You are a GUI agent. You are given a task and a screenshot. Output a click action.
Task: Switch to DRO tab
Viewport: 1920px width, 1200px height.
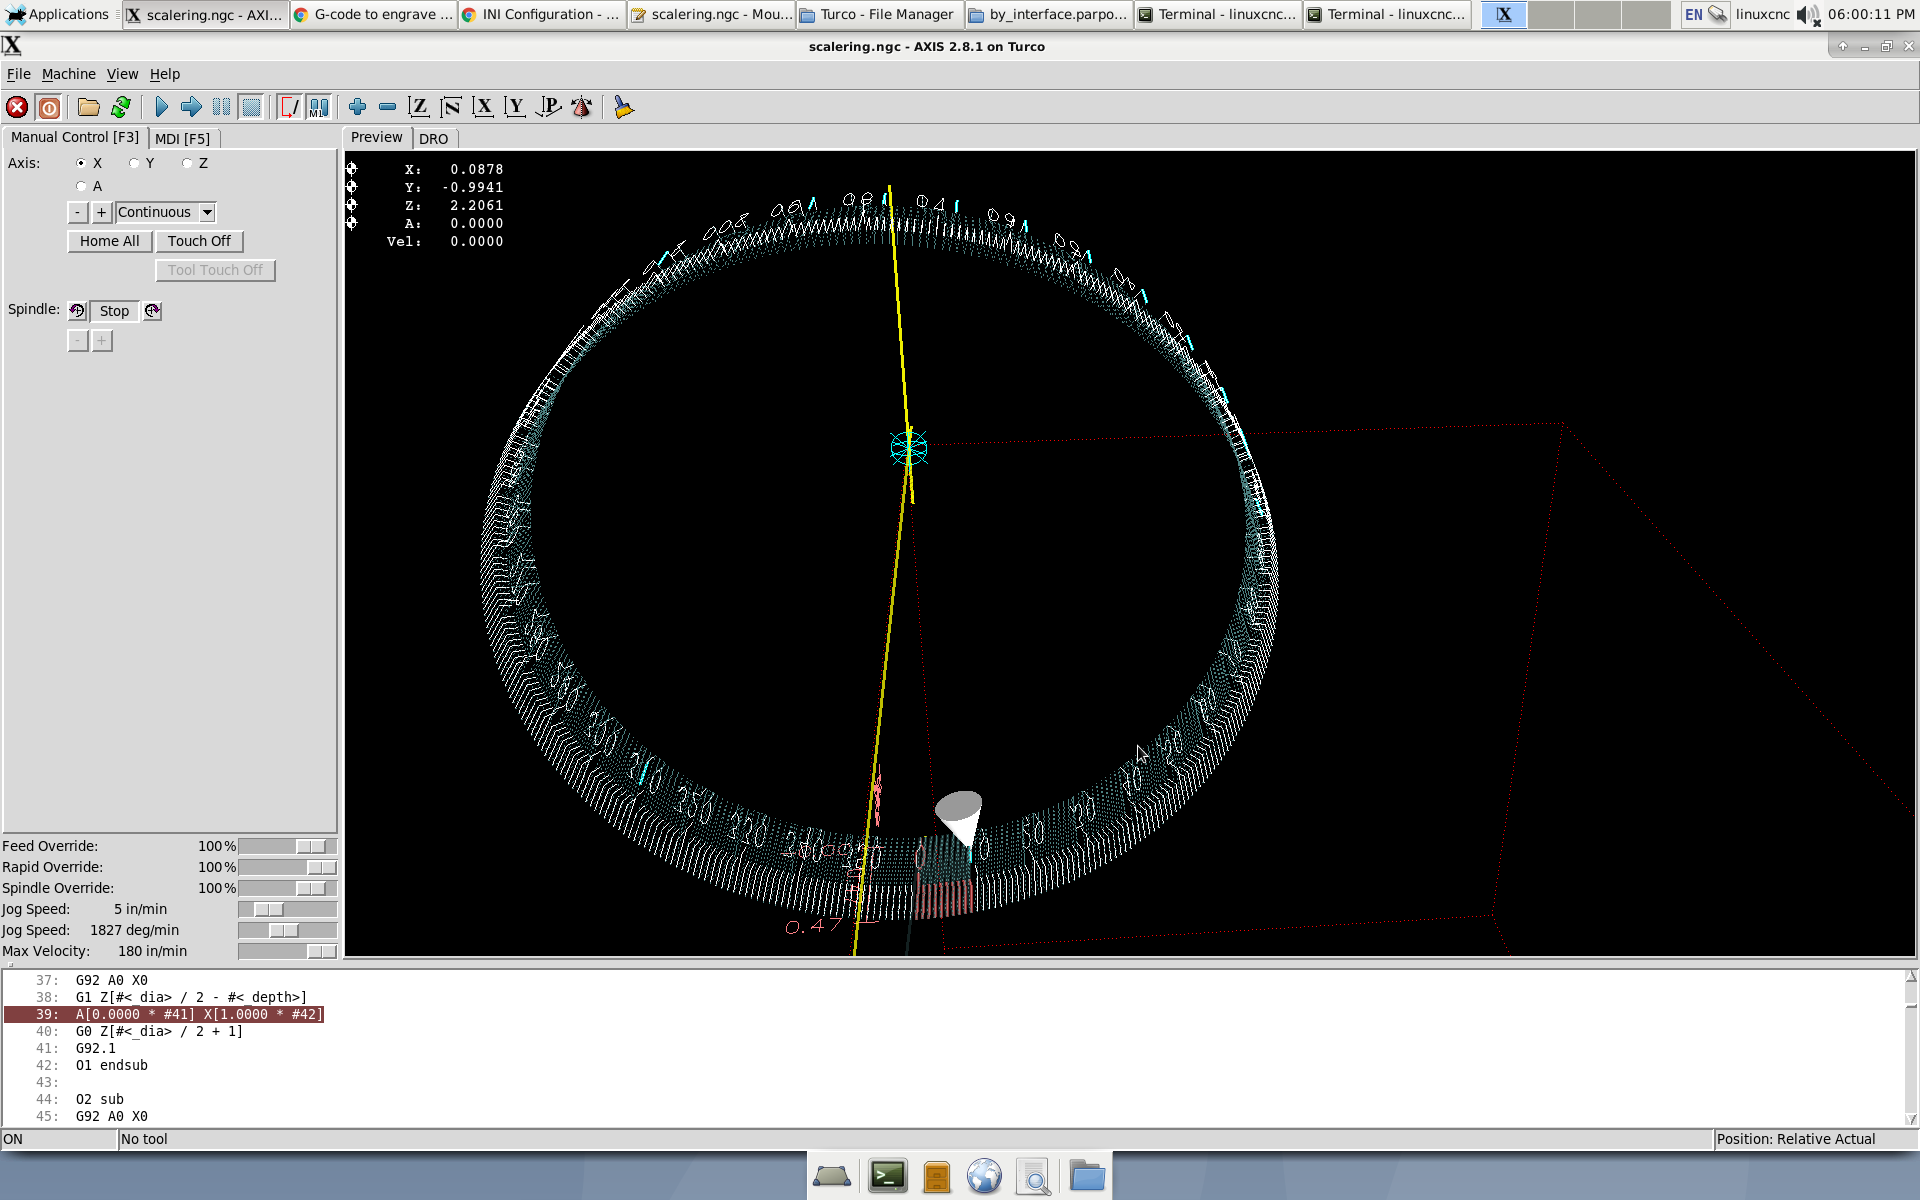[x=434, y=139]
